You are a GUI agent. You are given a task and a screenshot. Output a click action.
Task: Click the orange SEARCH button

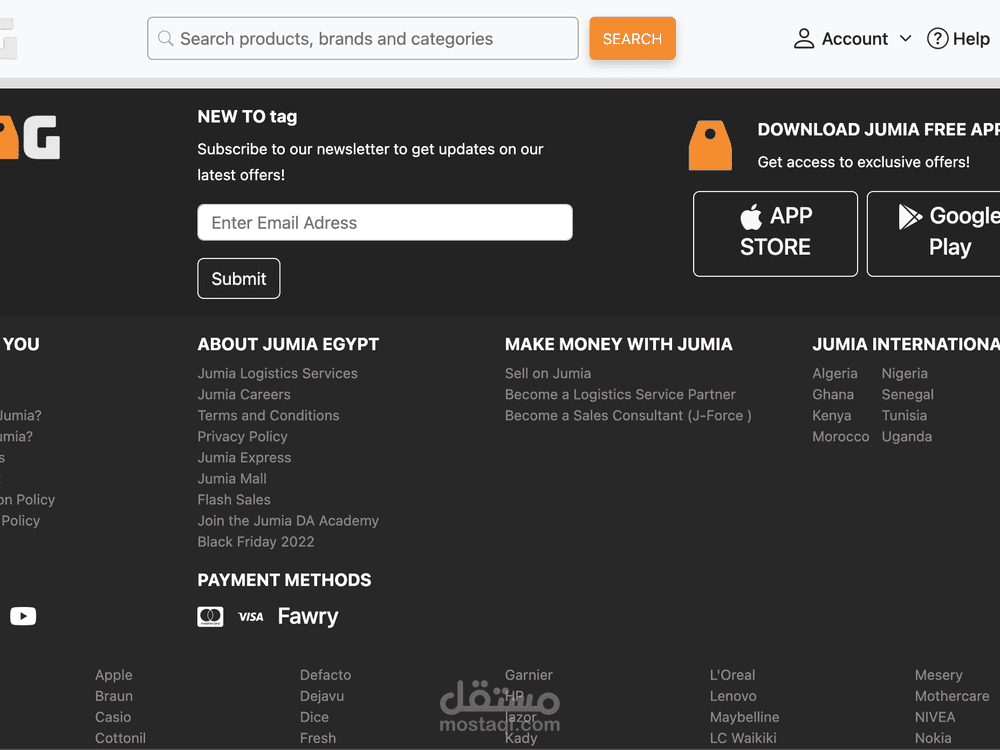[x=632, y=38]
